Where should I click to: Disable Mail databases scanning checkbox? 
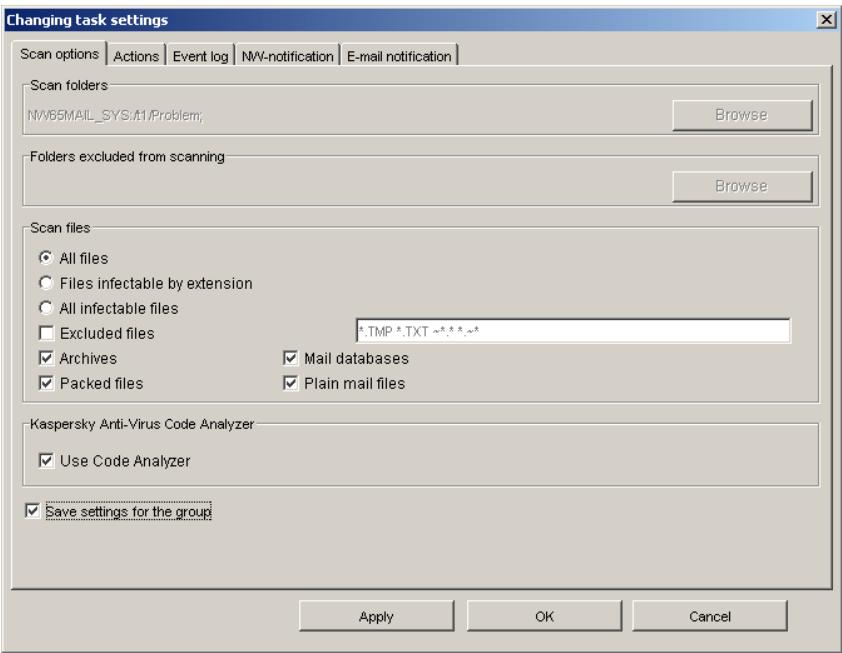coord(291,358)
